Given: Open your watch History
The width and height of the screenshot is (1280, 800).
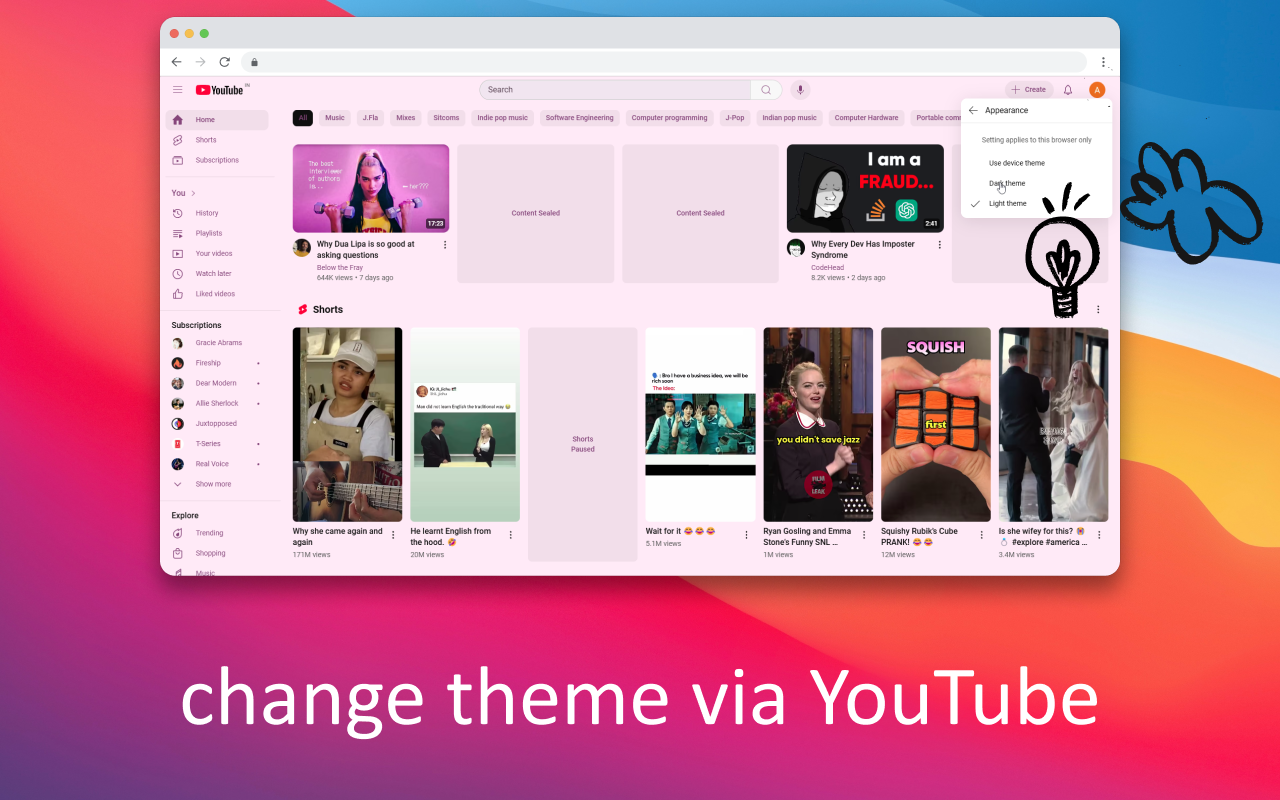Looking at the screenshot, I should [x=207, y=213].
